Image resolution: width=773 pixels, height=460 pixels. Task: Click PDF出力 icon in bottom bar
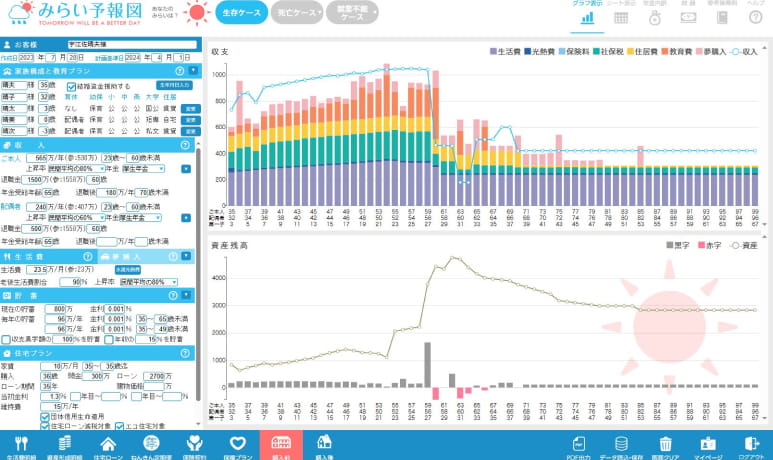click(x=580, y=445)
